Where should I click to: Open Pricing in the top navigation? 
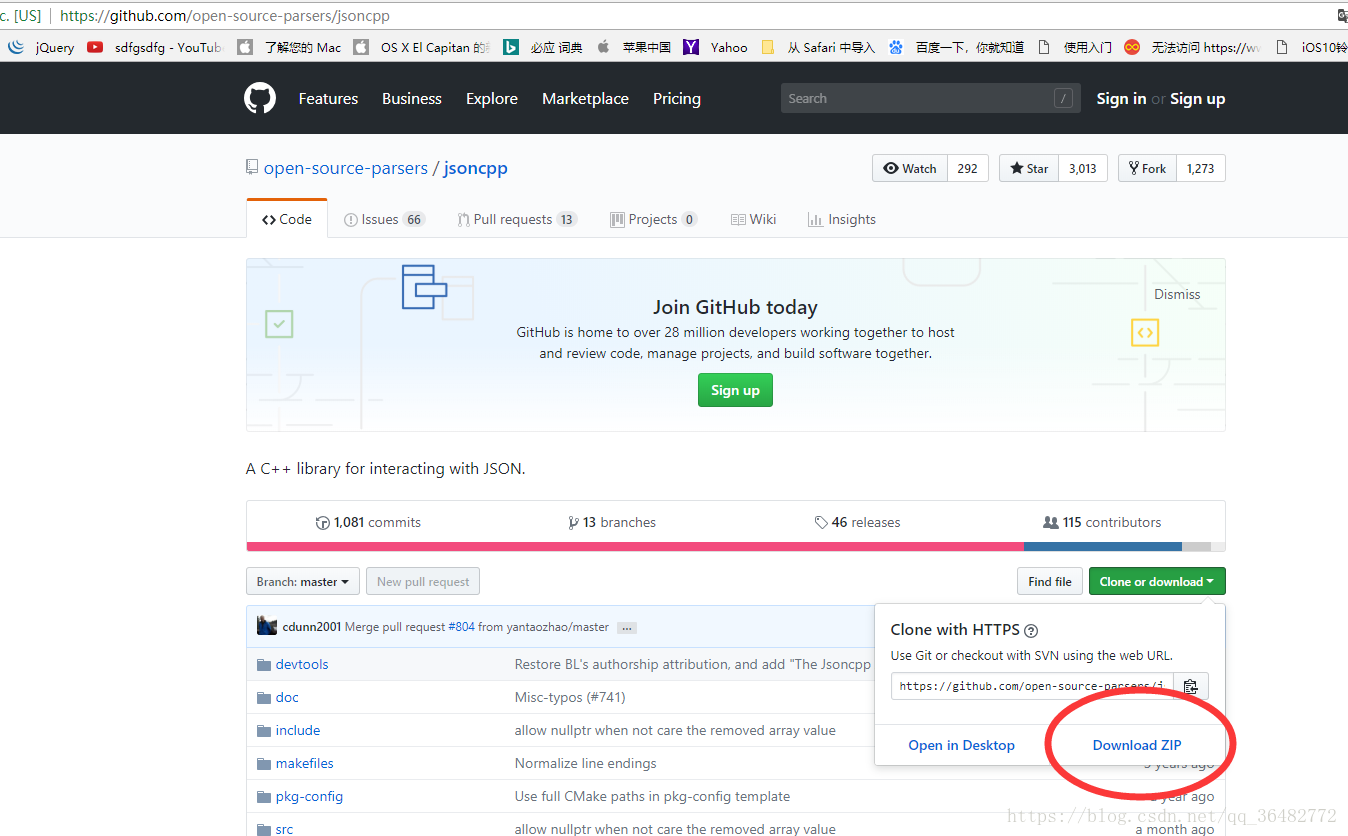(x=677, y=98)
